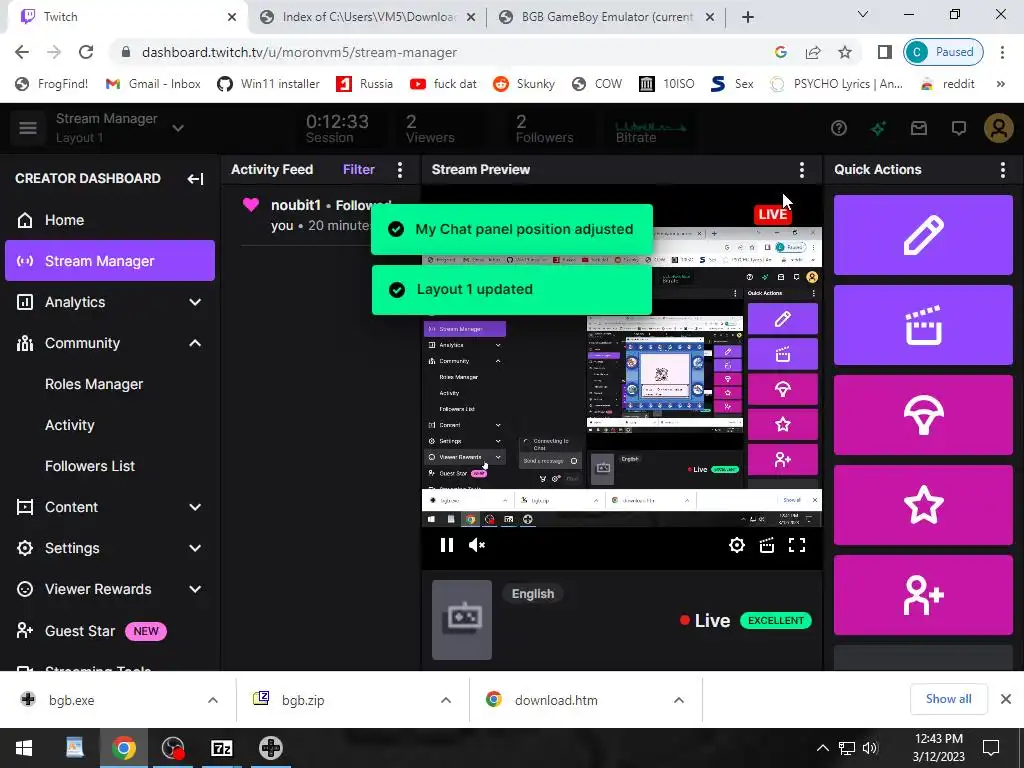Open the hamburger menu in Twitch header
This screenshot has width=1024, height=768.
(27, 128)
